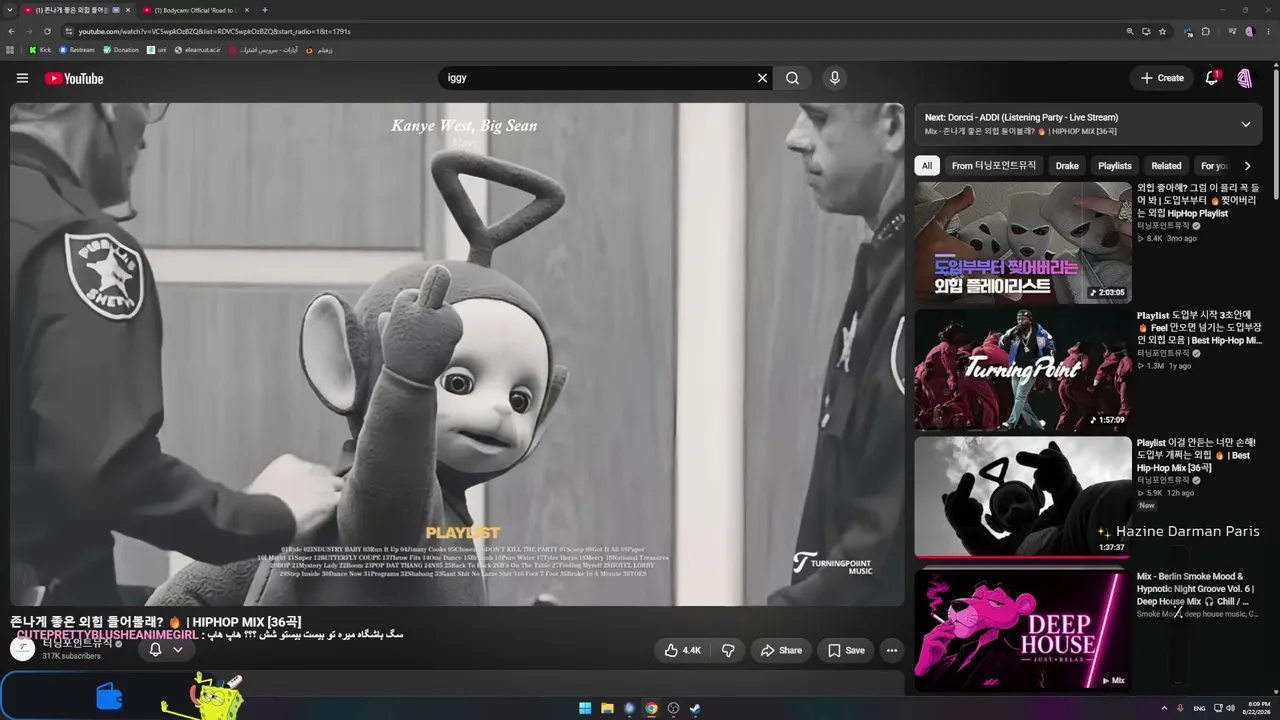This screenshot has height=720, width=1280.
Task: Open the uni bookmark
Action: tap(157, 50)
